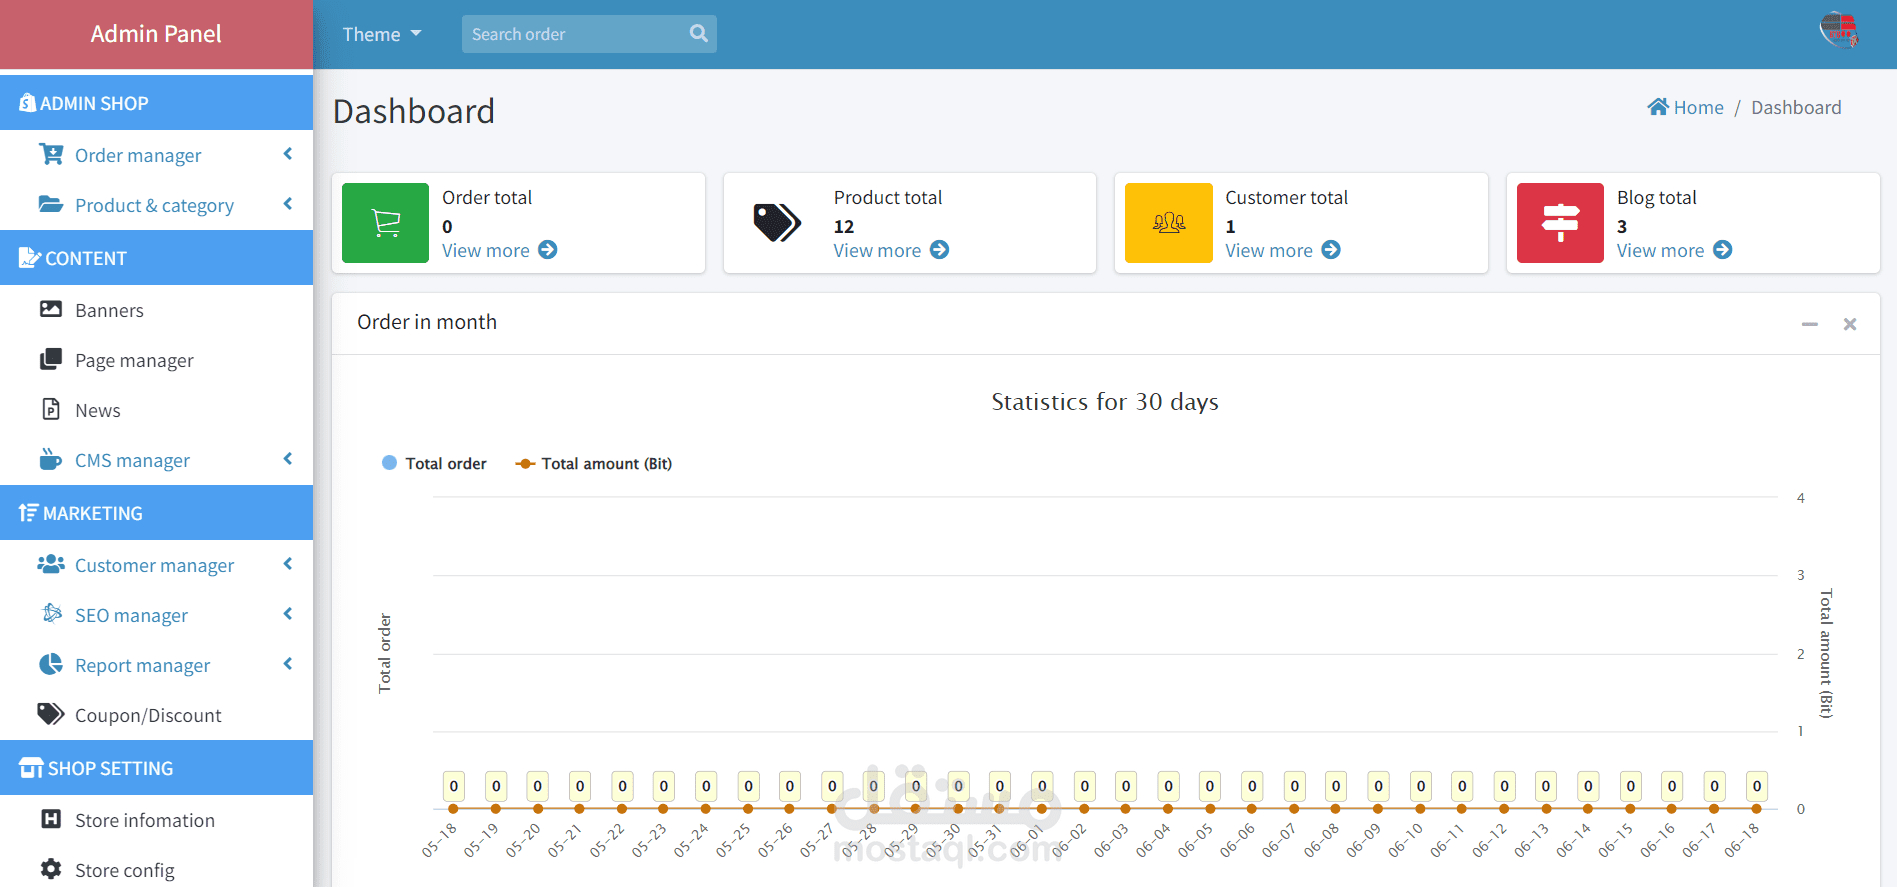Click View more under Order total
Viewport: 1897px width, 887px height.
[486, 250]
